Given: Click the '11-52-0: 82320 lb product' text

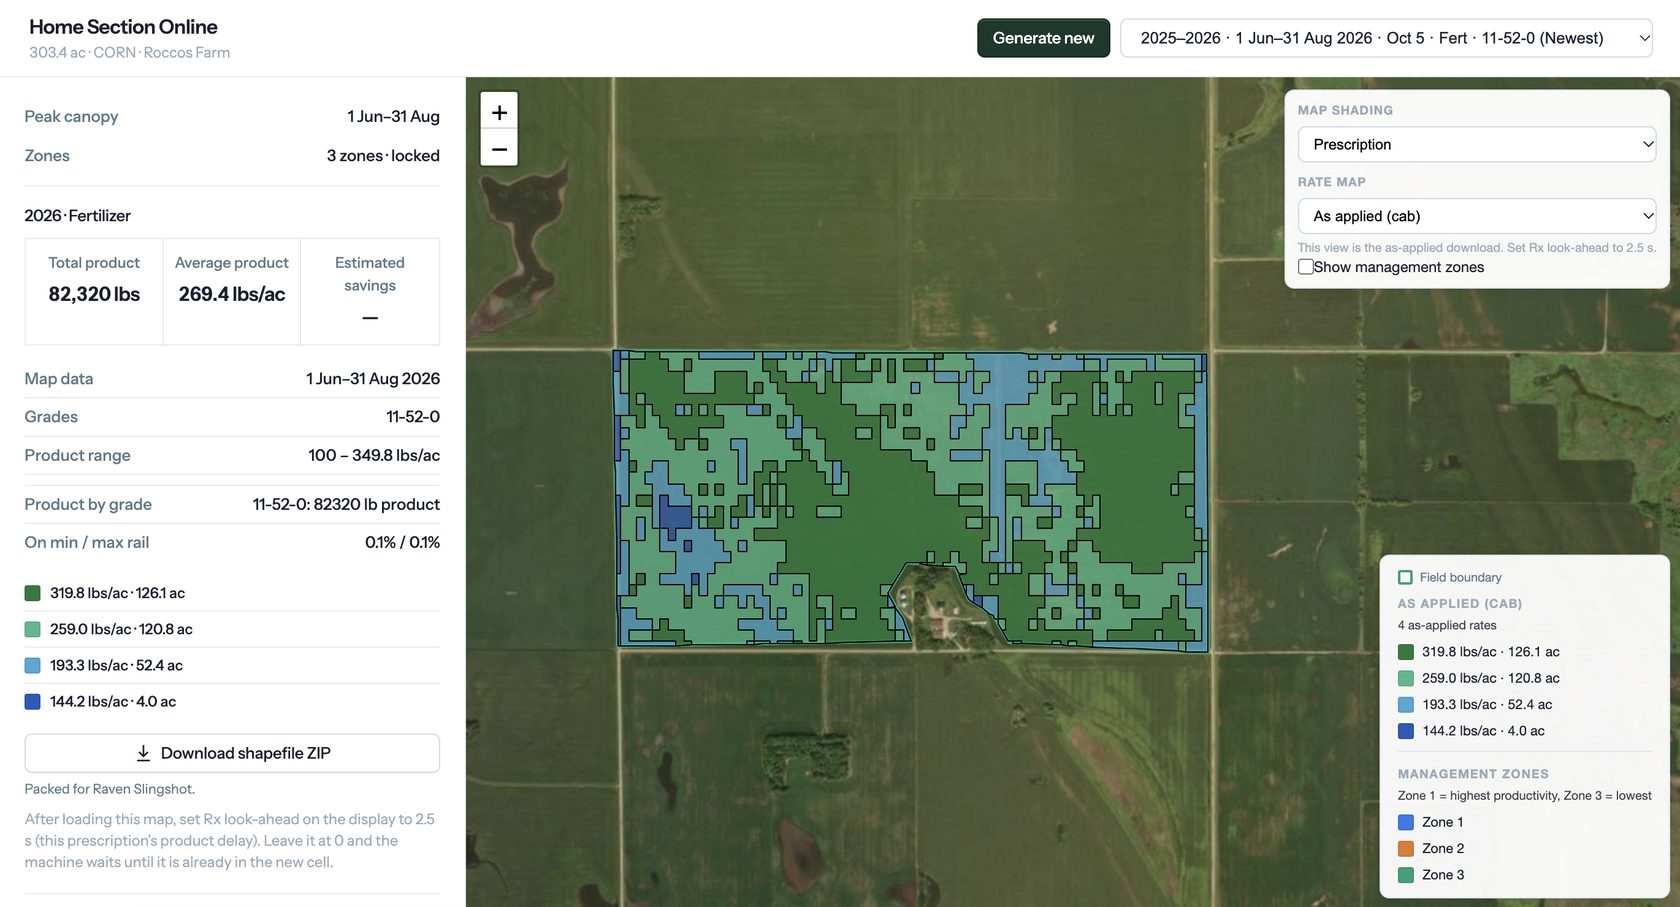Looking at the screenshot, I should (x=346, y=504).
